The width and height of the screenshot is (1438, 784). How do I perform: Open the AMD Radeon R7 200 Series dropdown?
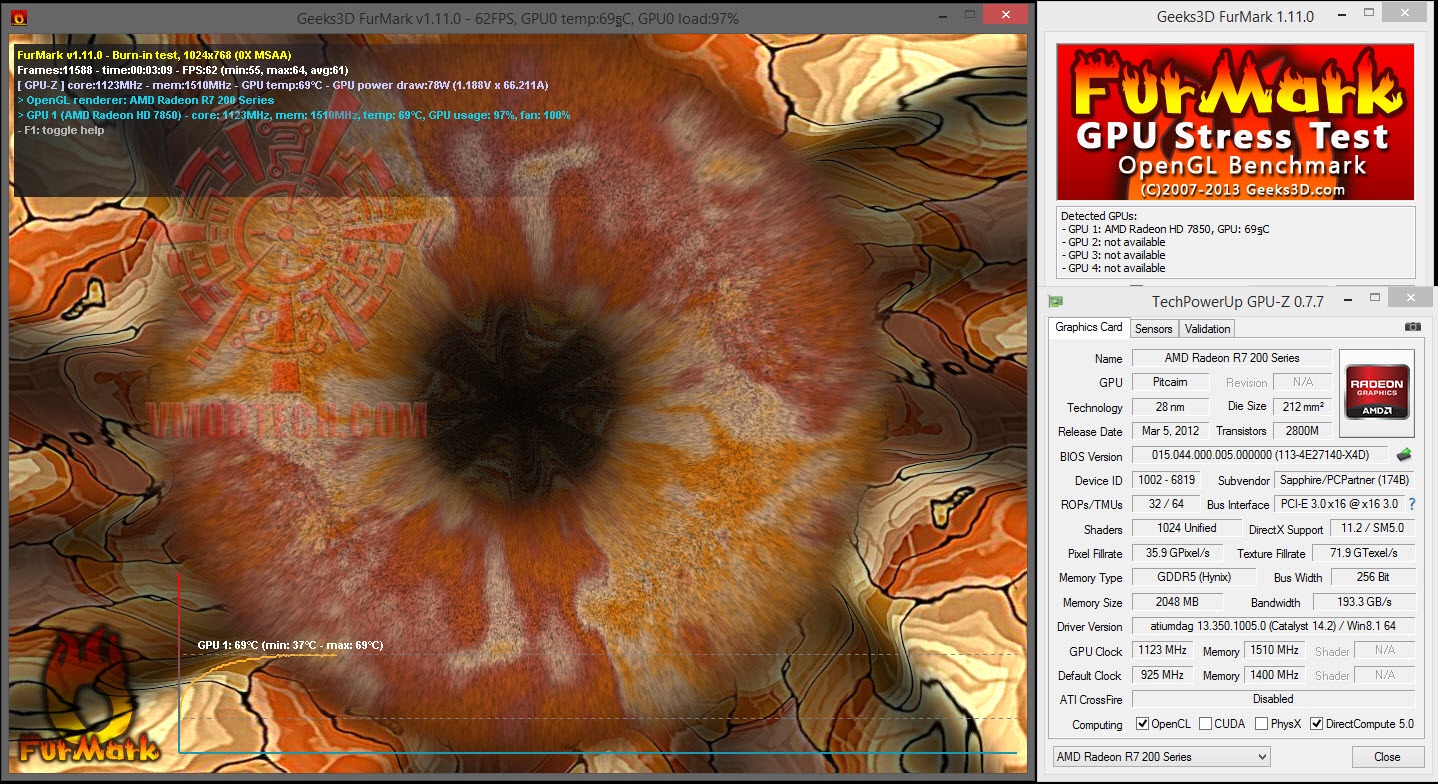pos(1161,757)
